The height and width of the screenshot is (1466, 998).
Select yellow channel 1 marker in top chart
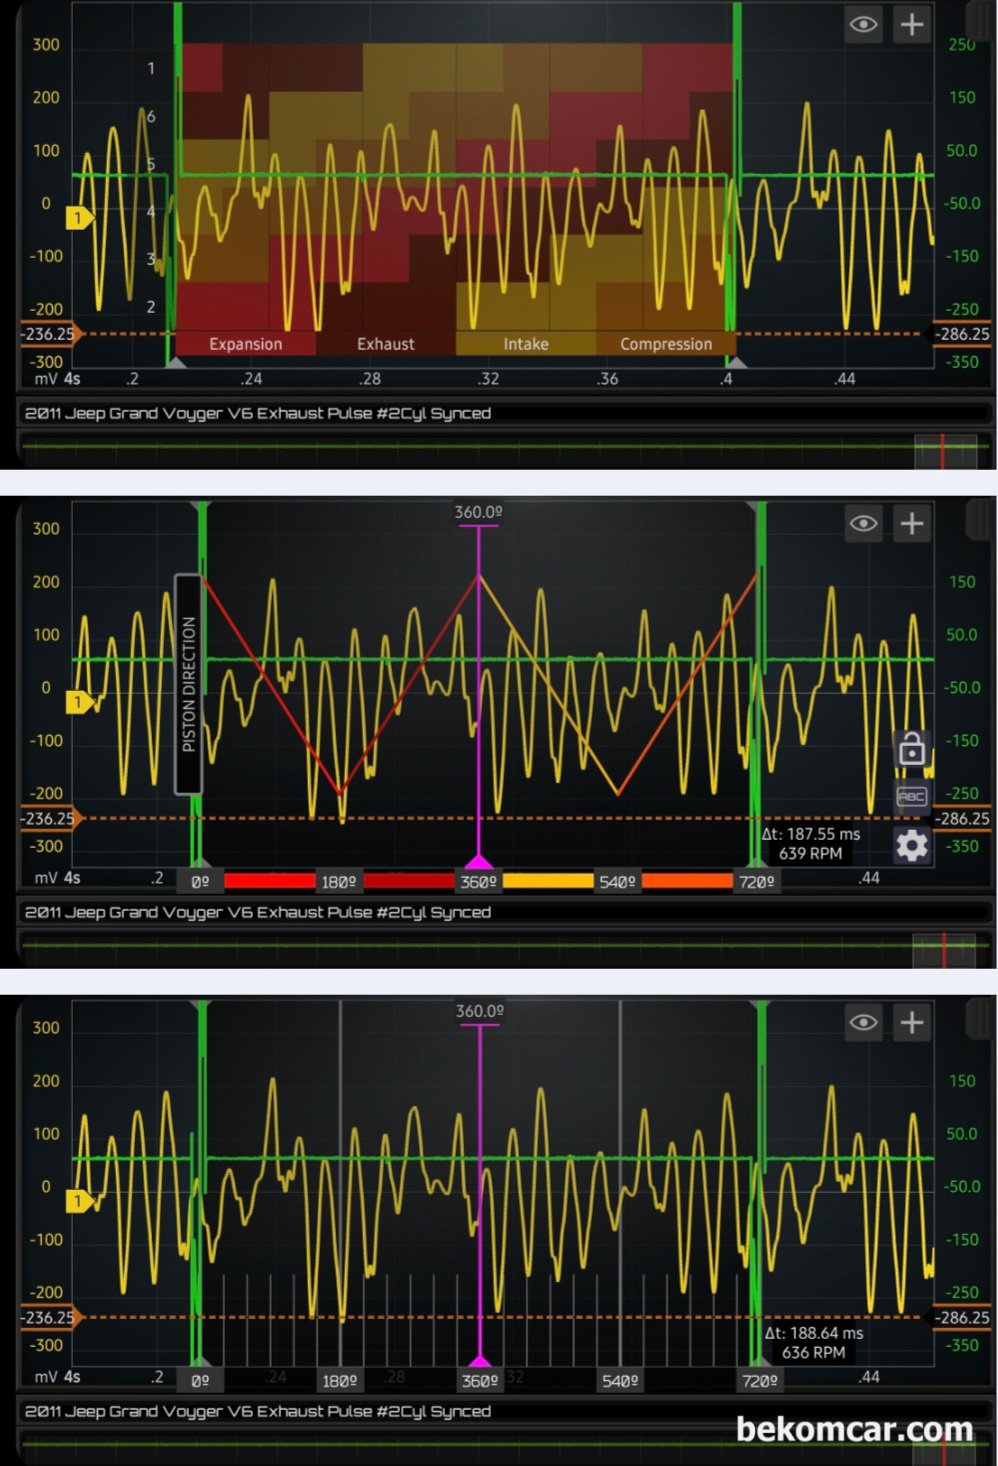pos(79,217)
